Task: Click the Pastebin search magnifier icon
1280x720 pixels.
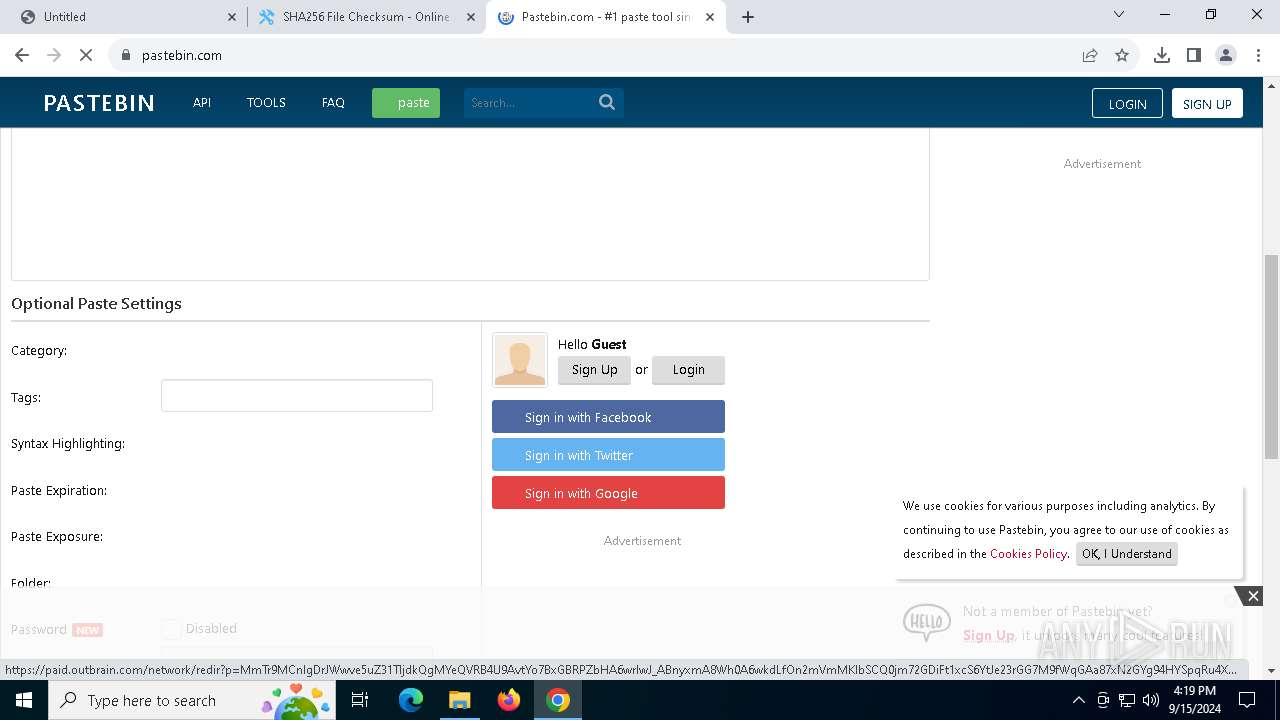Action: coord(607,102)
